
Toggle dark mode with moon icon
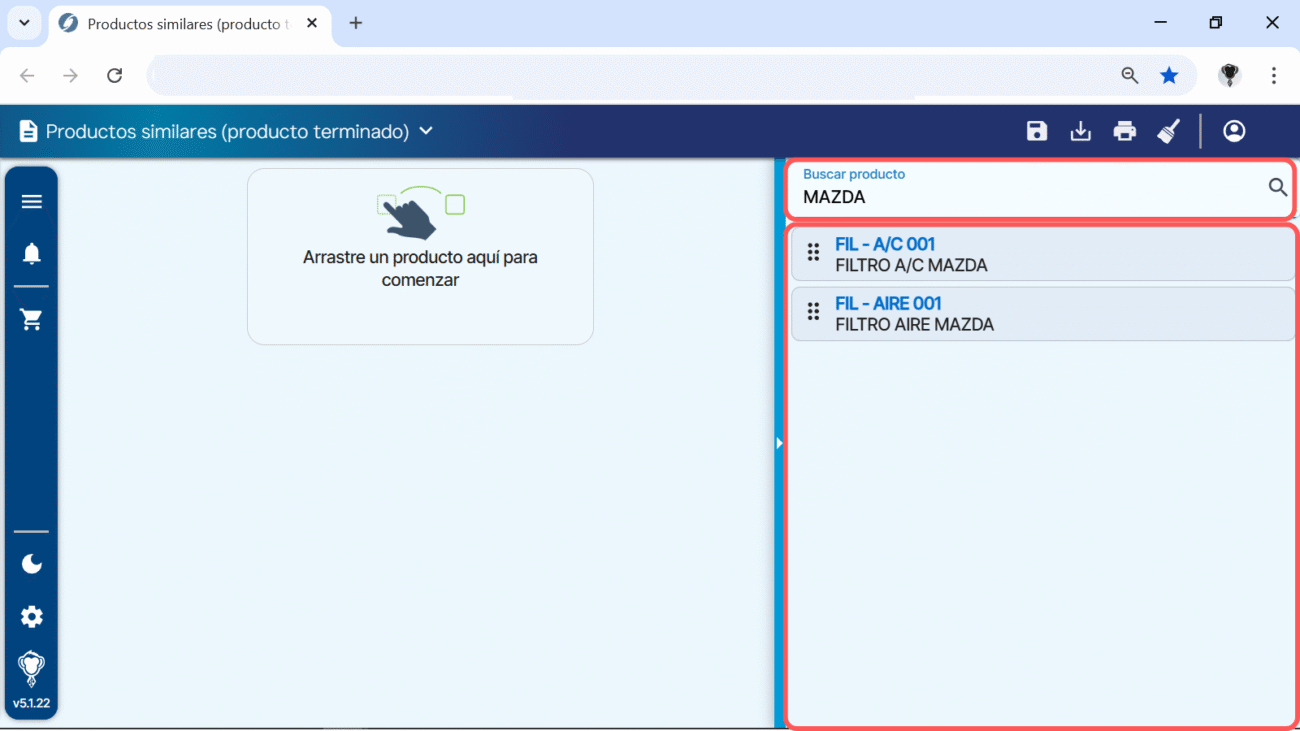pos(32,565)
